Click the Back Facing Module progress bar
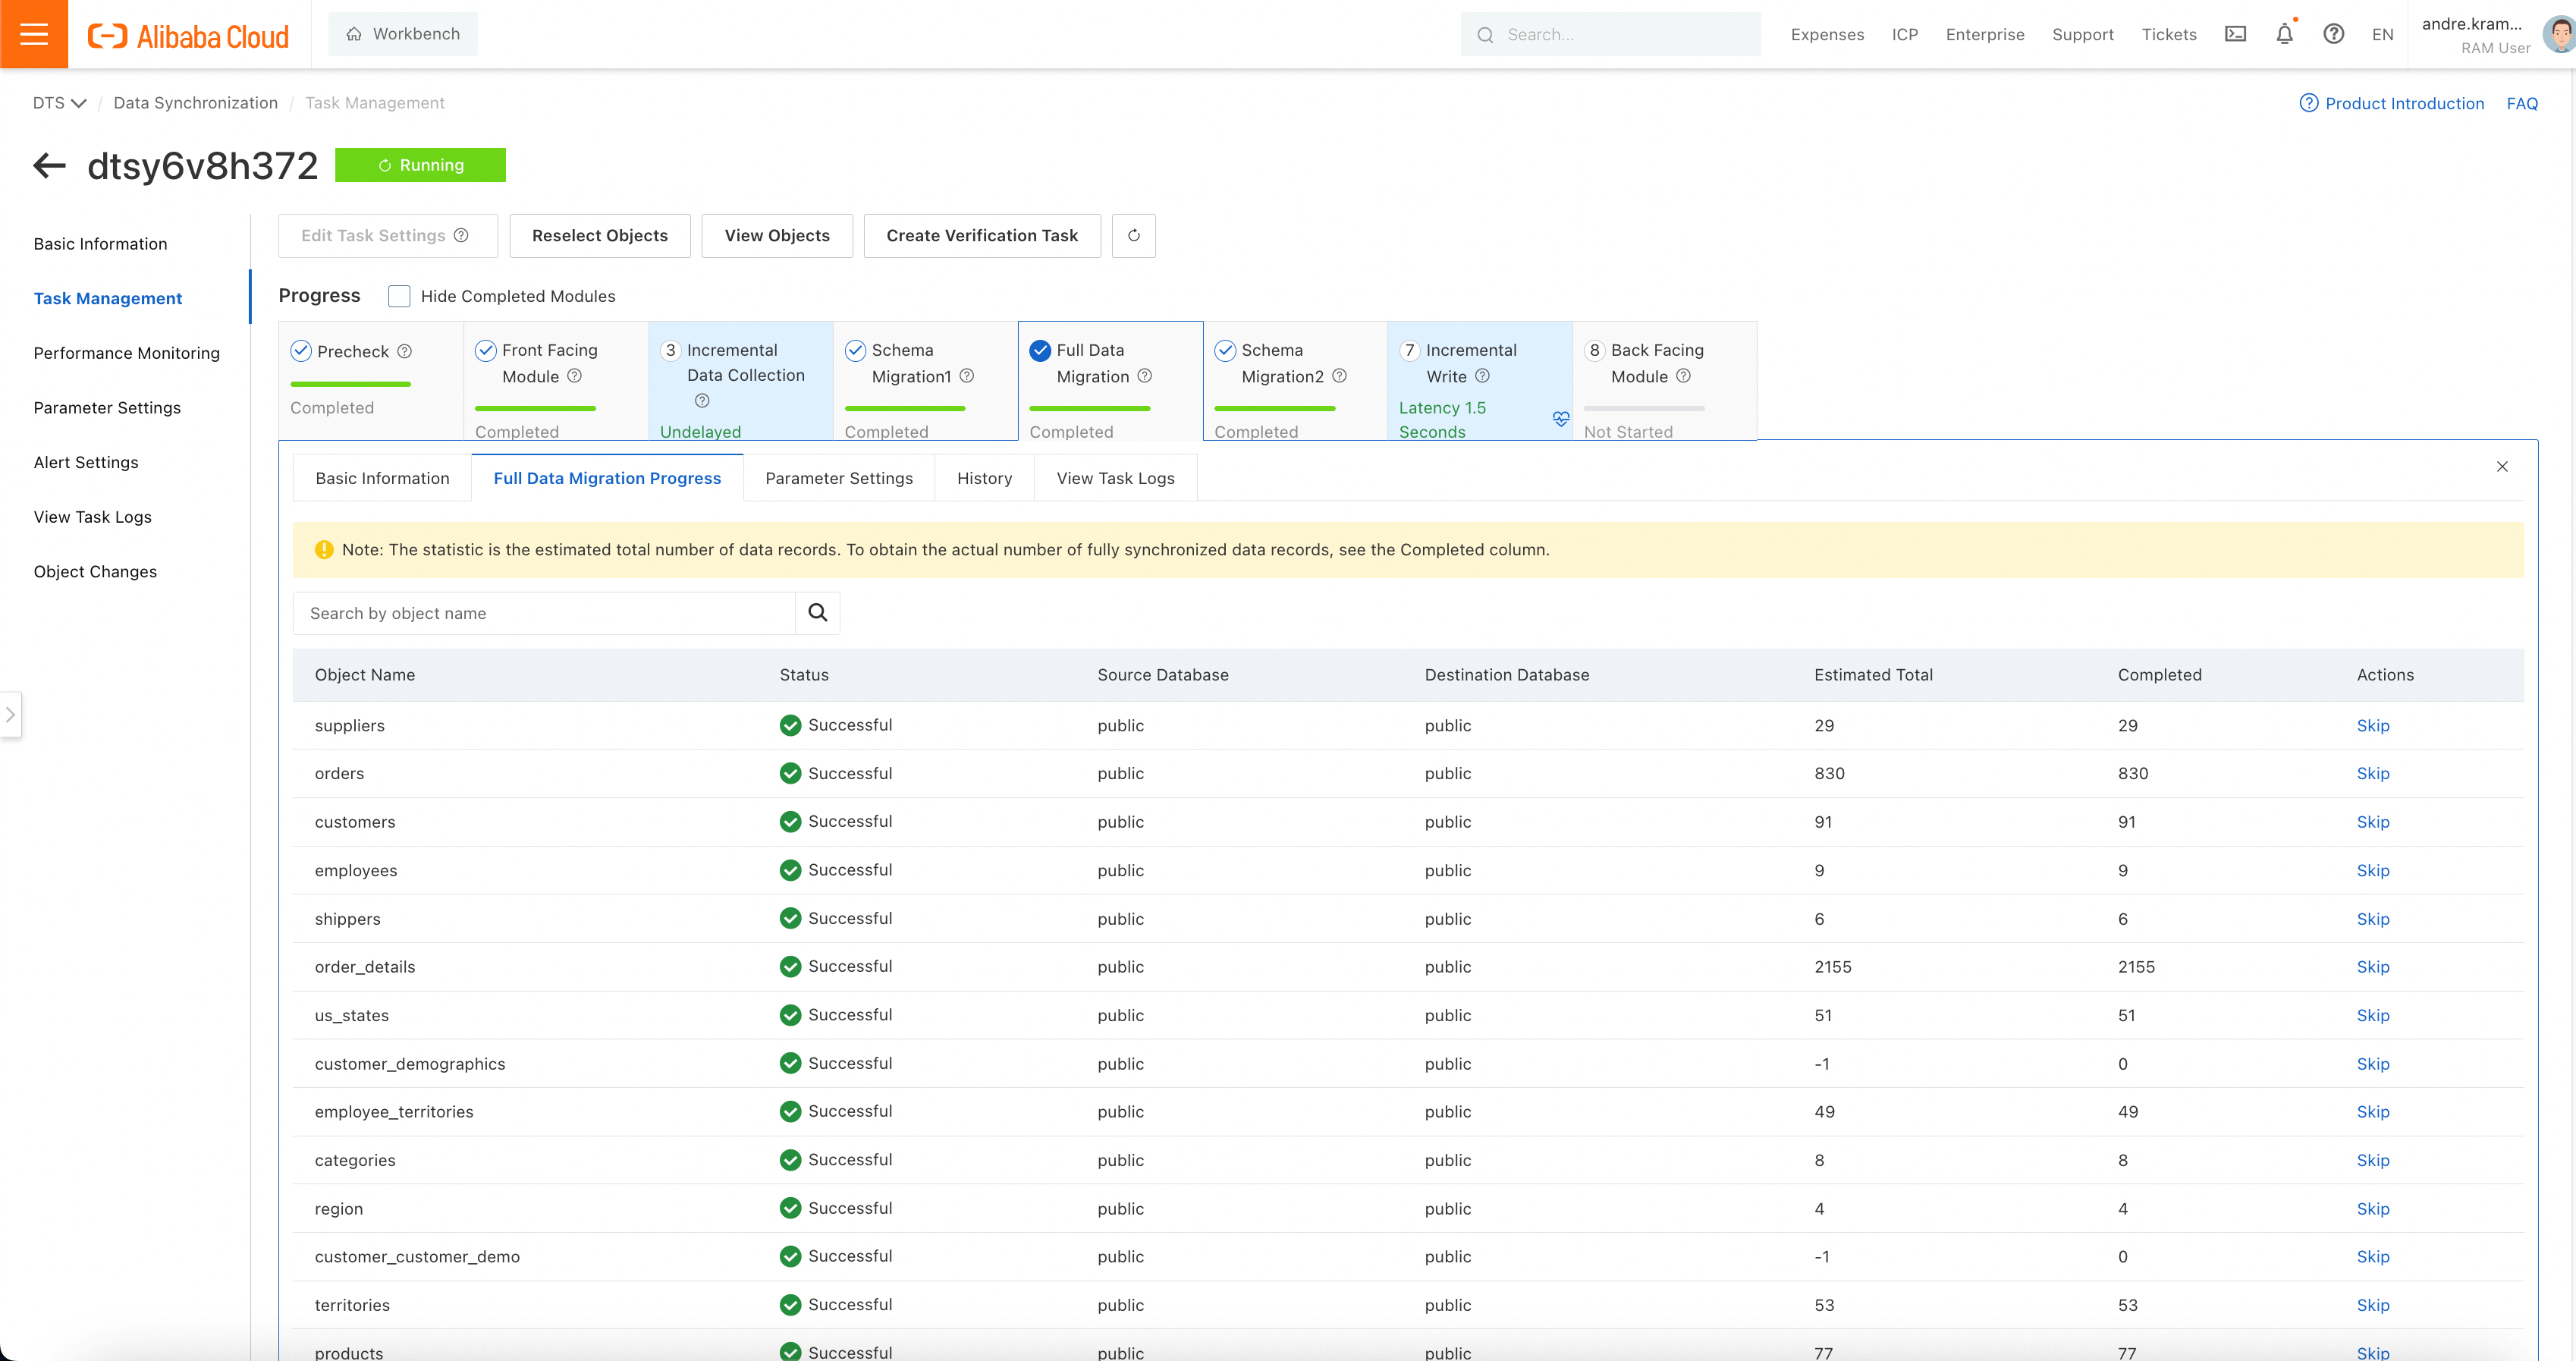The image size is (2576, 1361). 1644,408
